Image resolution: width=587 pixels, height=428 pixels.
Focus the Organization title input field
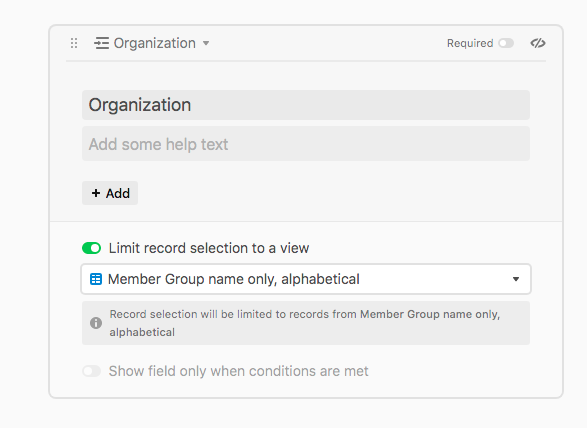coord(306,105)
